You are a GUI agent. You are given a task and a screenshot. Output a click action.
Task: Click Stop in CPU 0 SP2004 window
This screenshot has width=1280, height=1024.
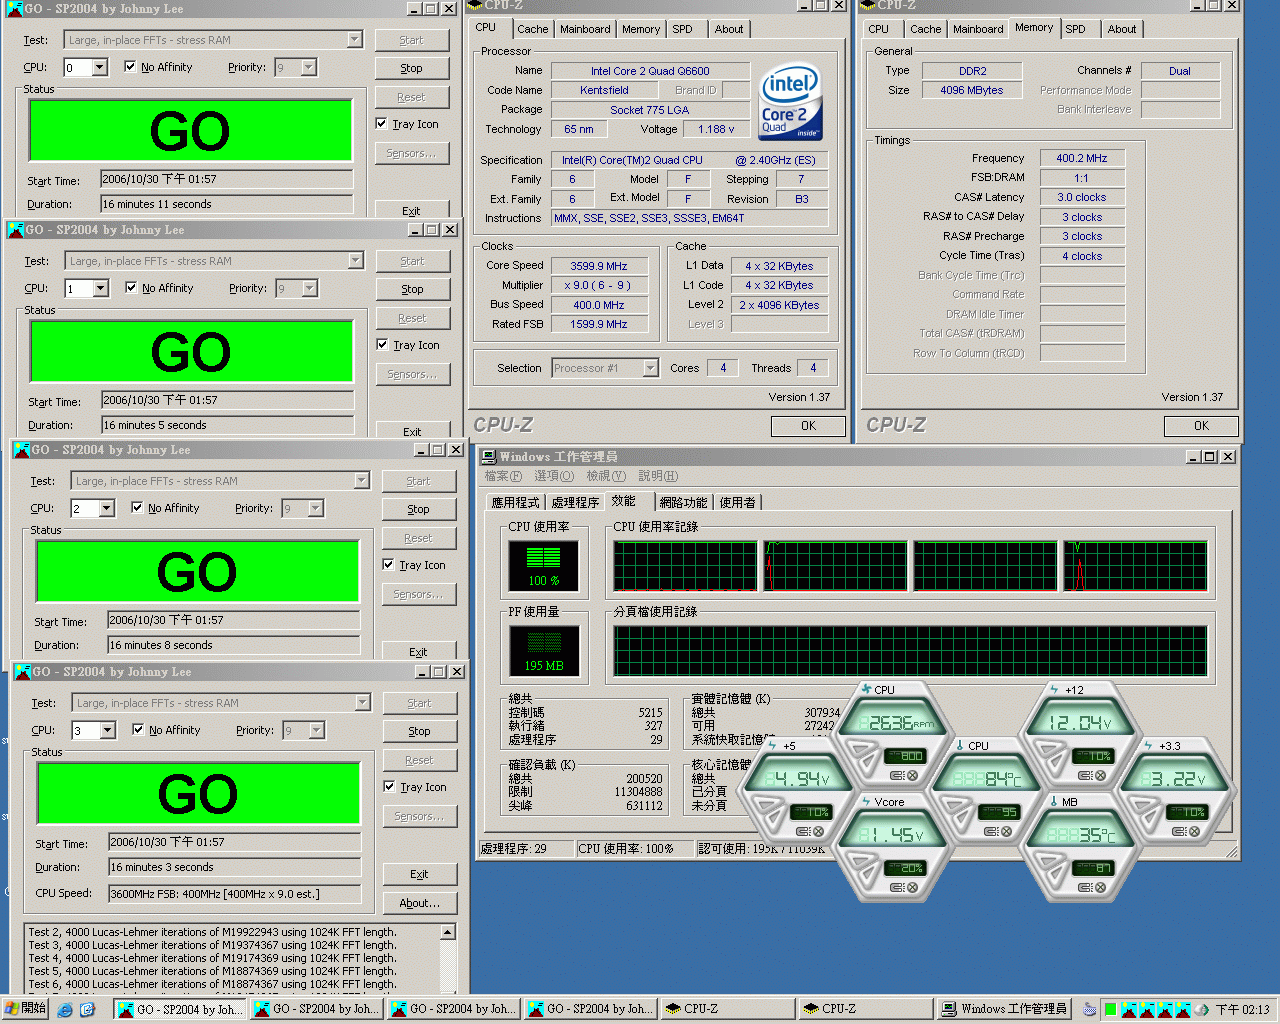(x=411, y=68)
